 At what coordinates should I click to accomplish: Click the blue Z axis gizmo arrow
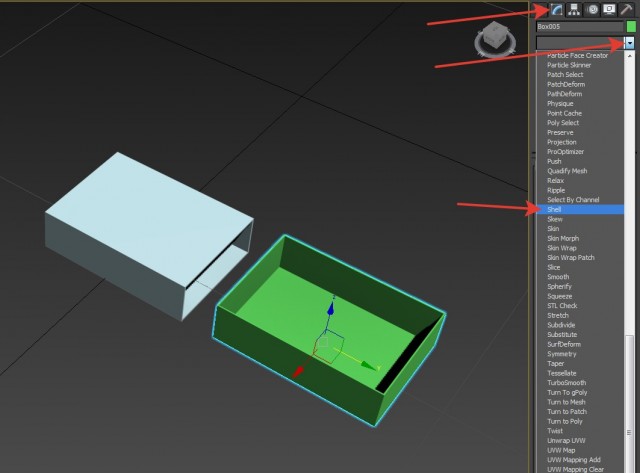click(330, 310)
